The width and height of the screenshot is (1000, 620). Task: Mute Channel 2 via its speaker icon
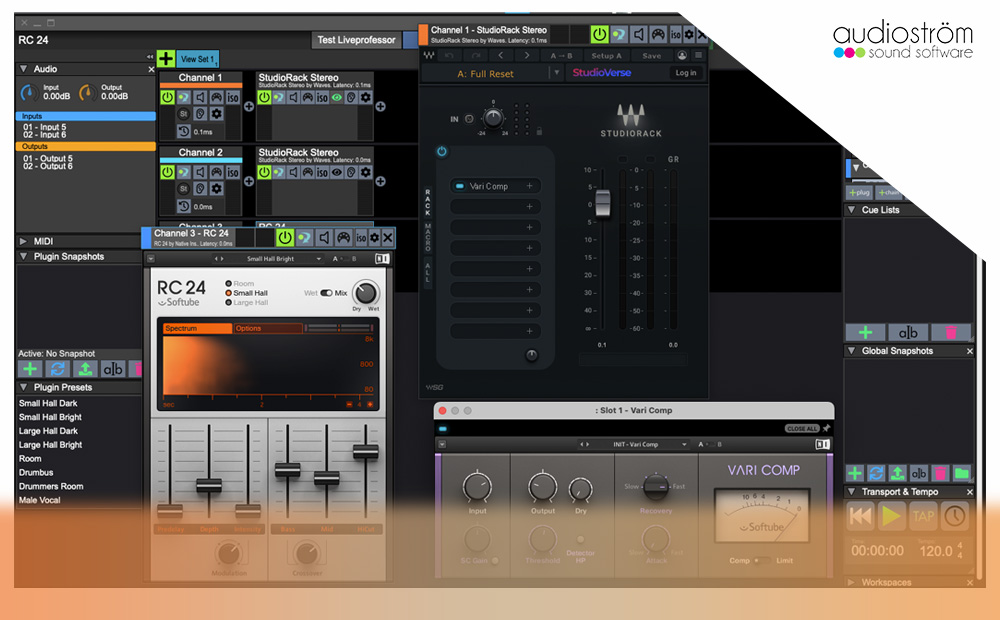tap(200, 171)
